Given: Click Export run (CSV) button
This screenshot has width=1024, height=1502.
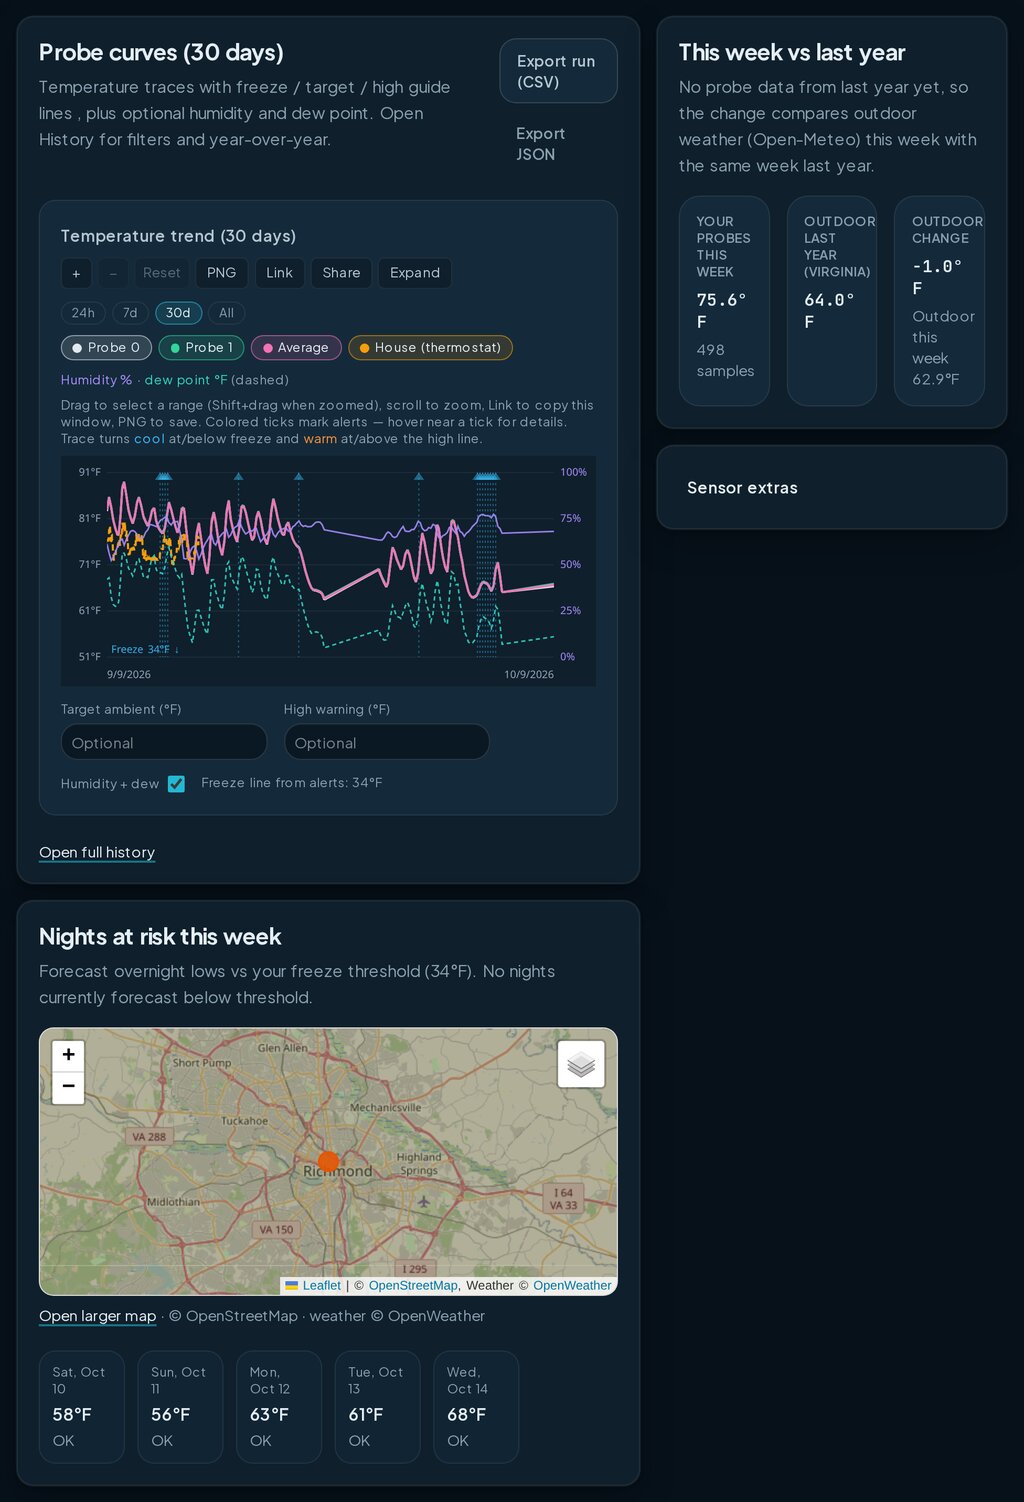Looking at the screenshot, I should tap(558, 71).
